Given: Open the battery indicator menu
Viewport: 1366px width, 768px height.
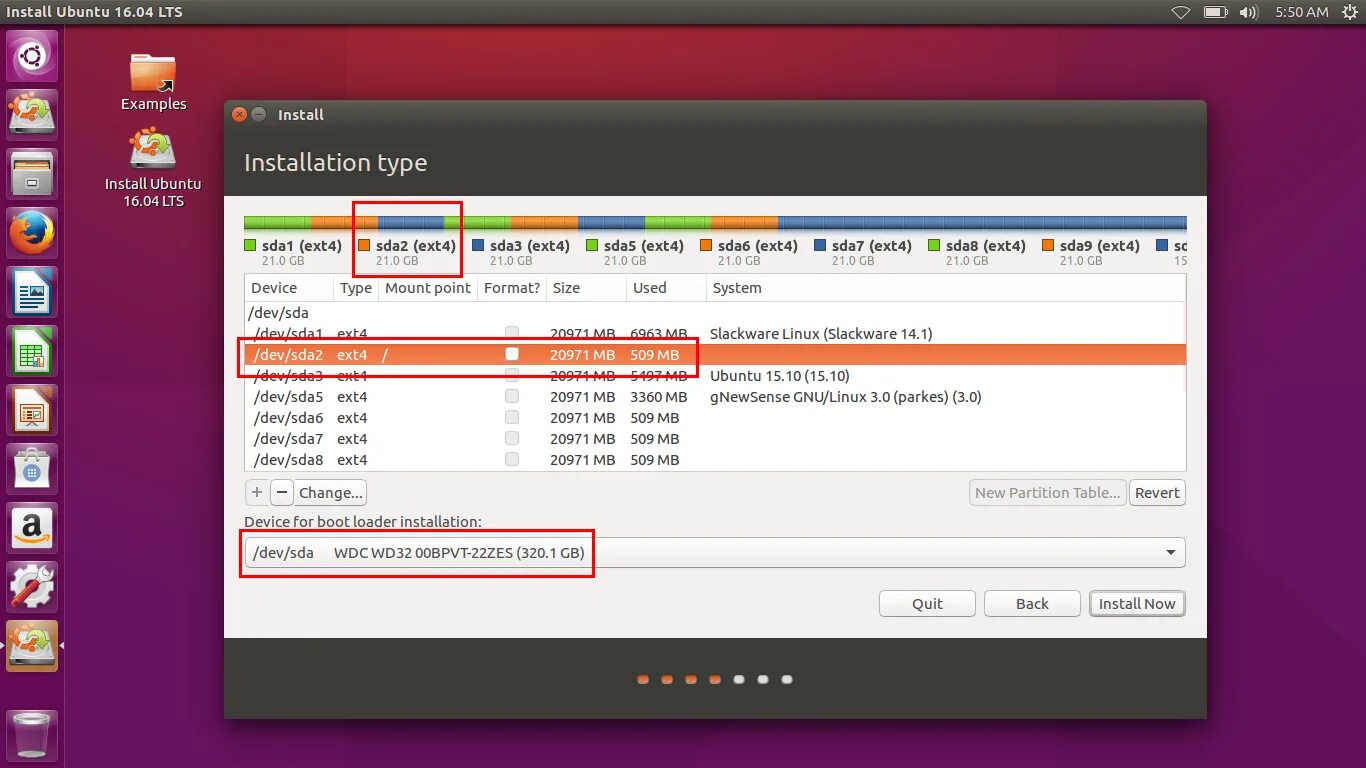Looking at the screenshot, I should (x=1215, y=12).
